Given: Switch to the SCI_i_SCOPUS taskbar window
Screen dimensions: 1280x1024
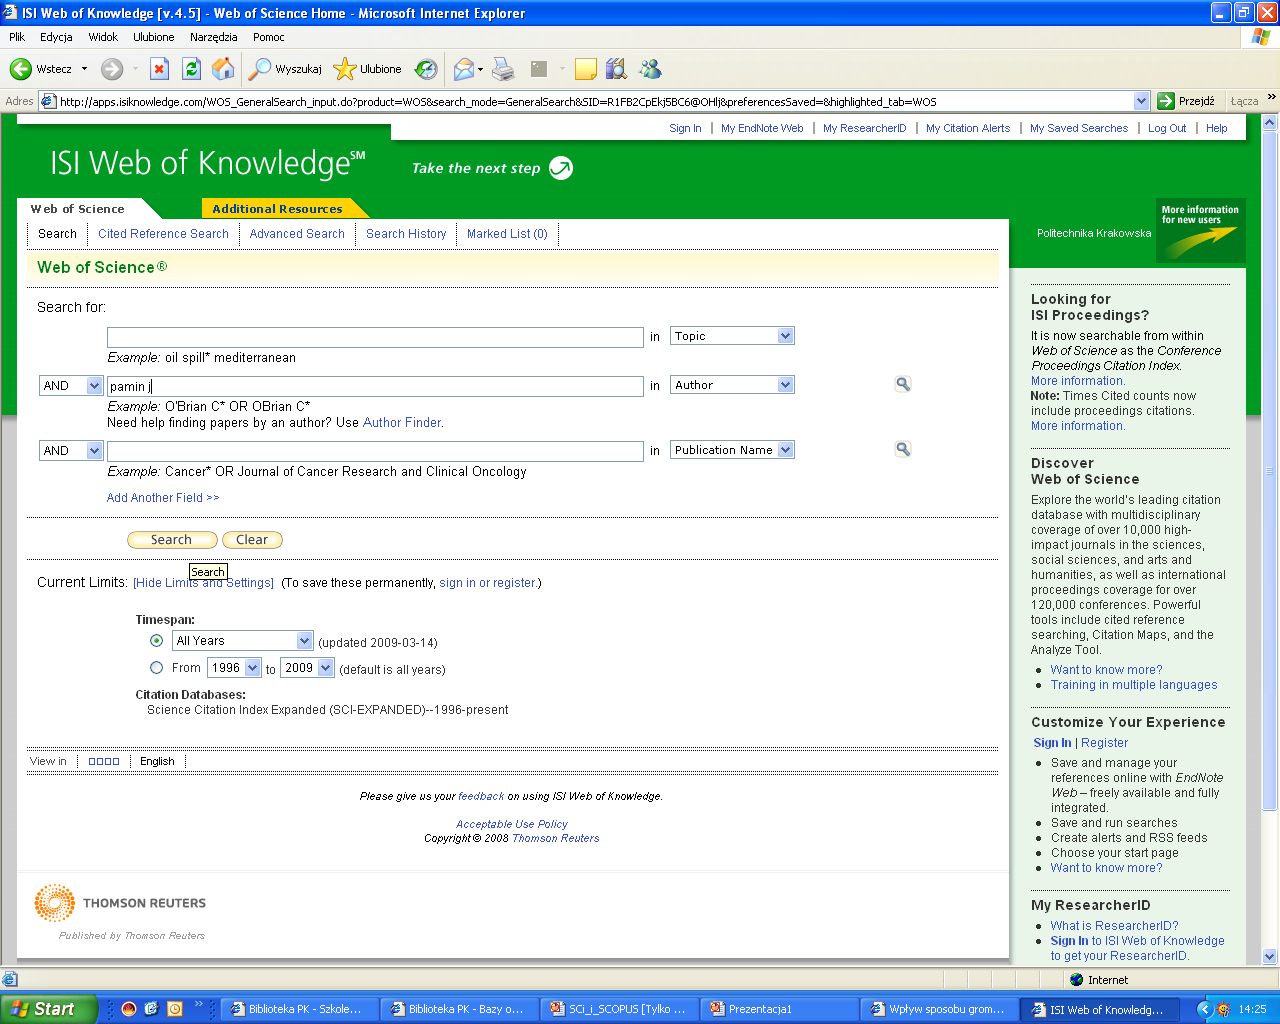Looking at the screenshot, I should [x=620, y=1009].
